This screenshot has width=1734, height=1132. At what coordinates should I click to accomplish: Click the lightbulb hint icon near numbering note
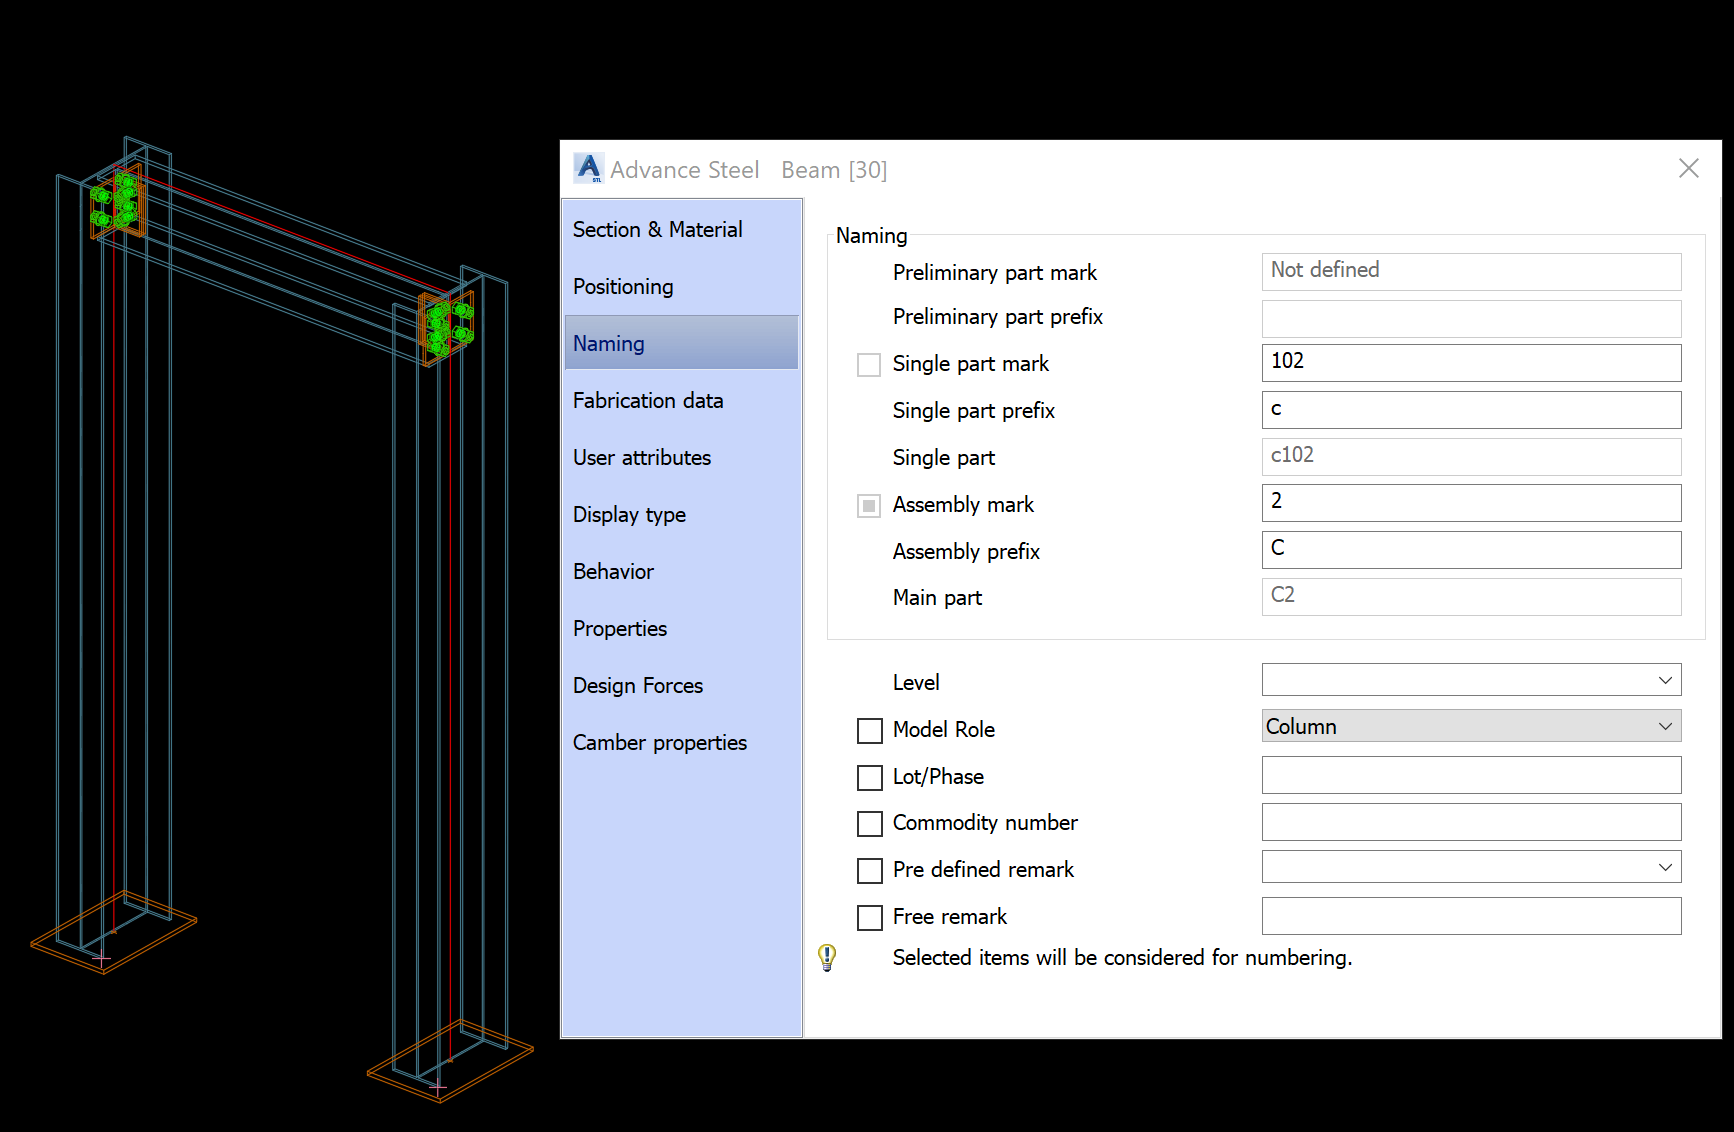826,957
